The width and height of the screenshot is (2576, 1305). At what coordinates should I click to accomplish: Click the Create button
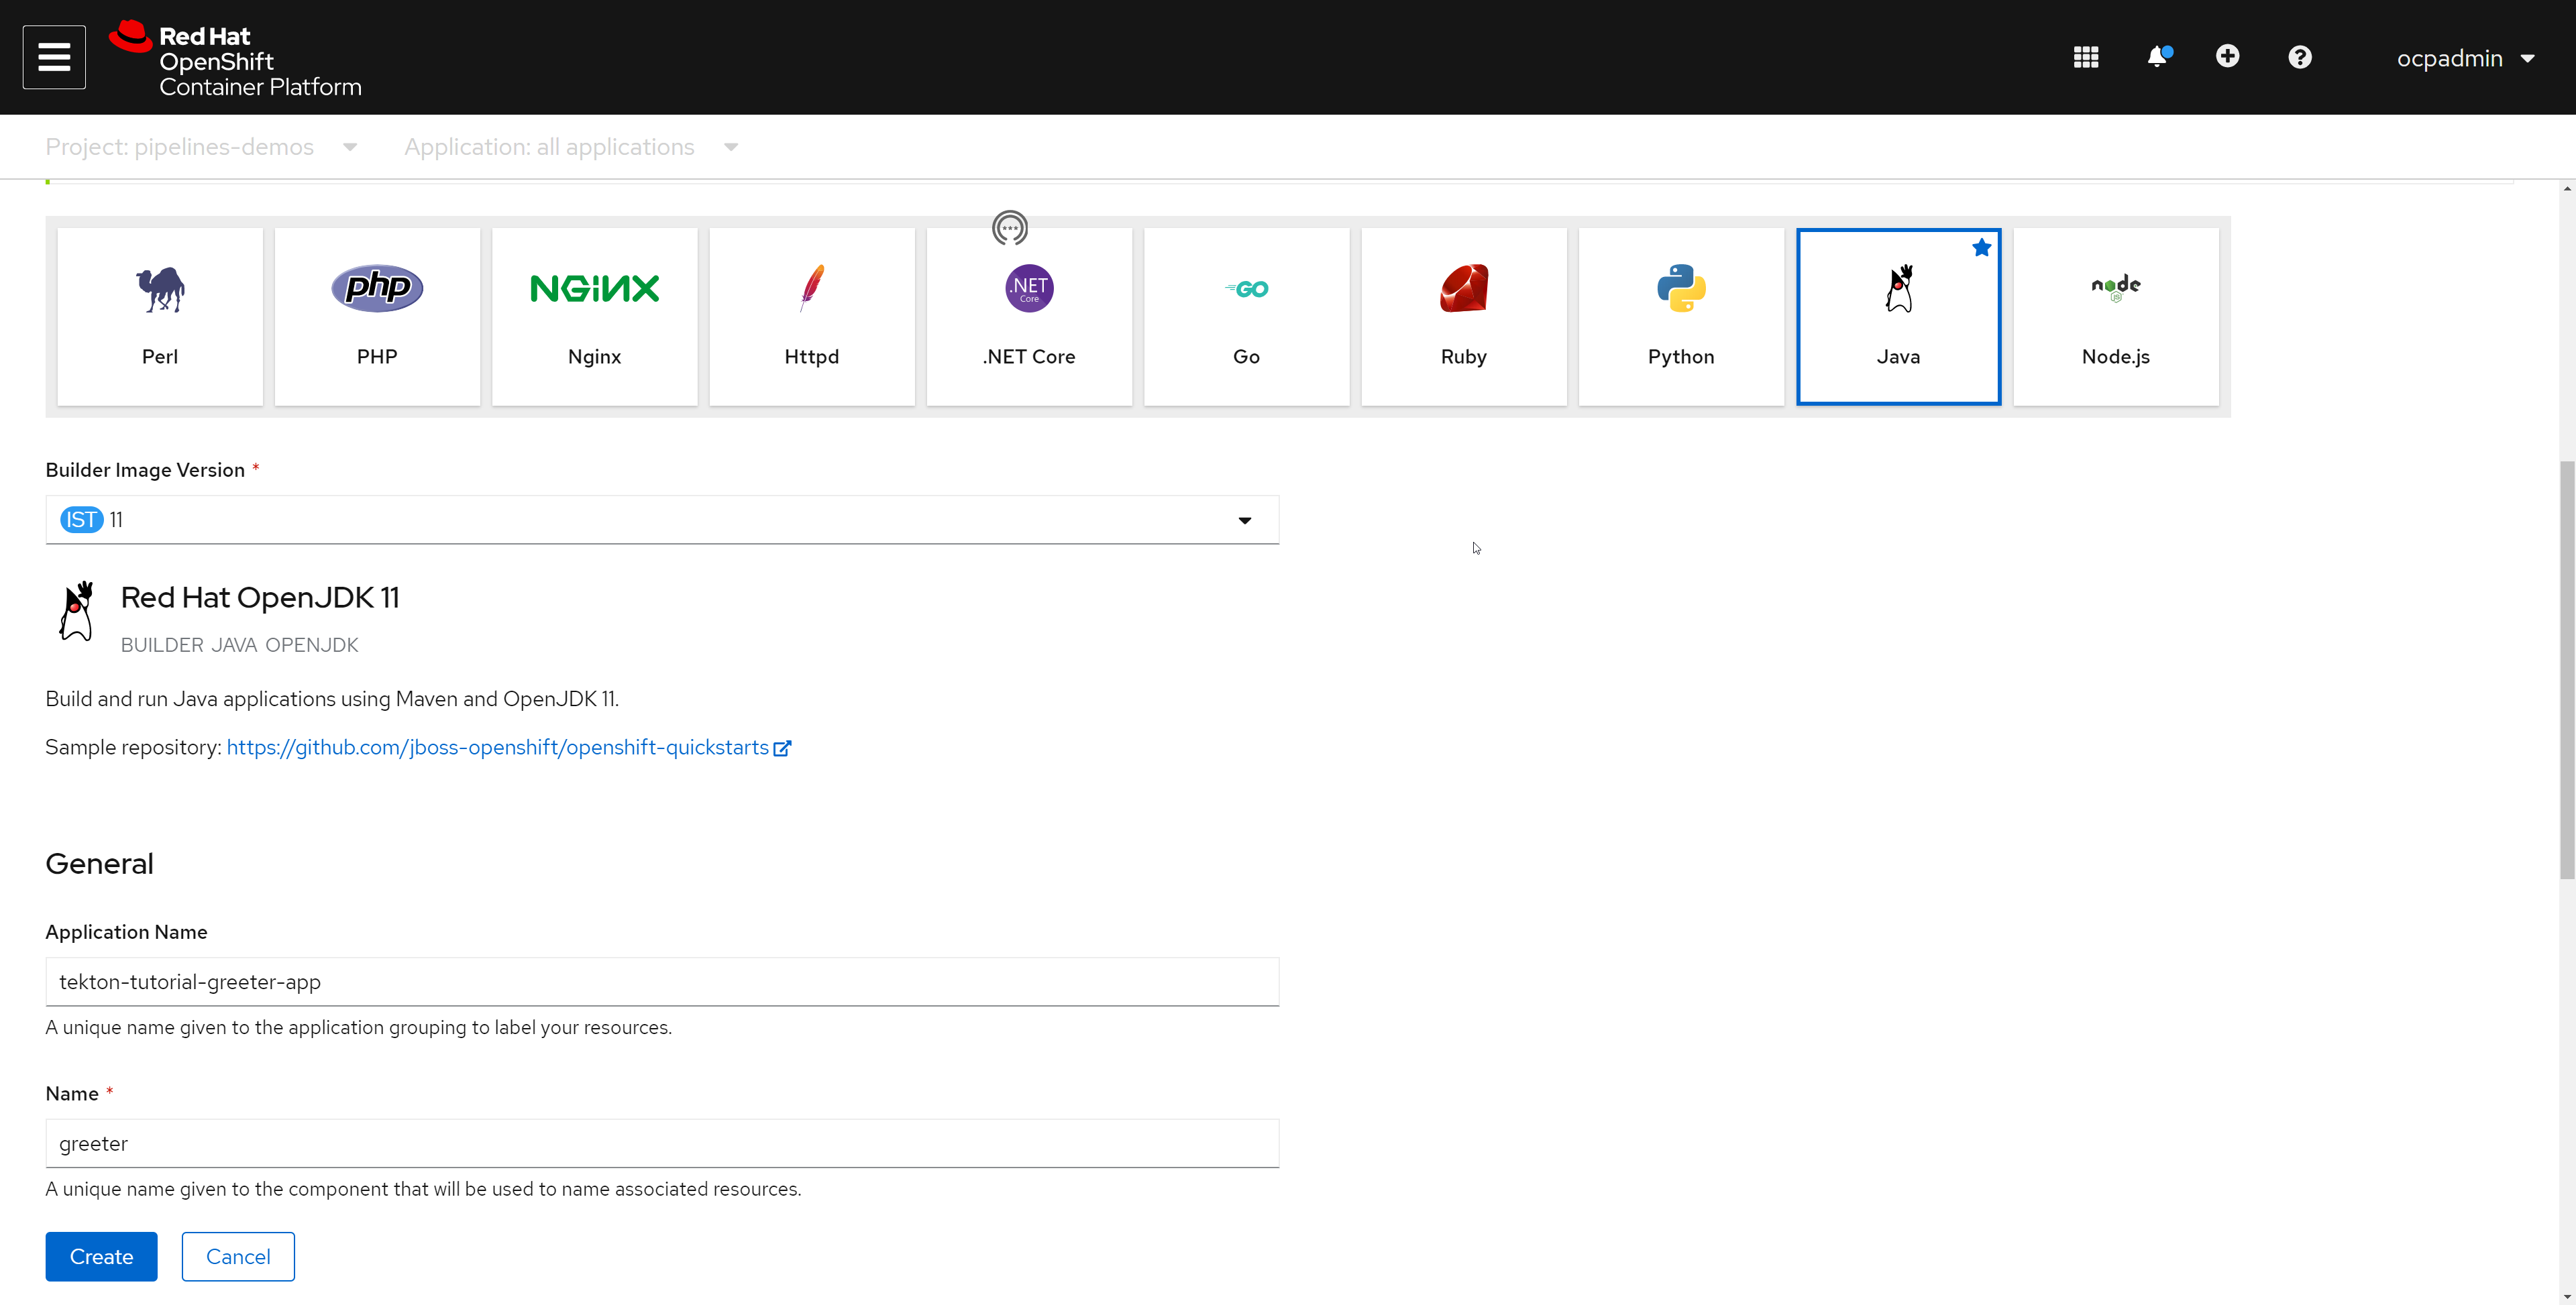[x=103, y=1257]
